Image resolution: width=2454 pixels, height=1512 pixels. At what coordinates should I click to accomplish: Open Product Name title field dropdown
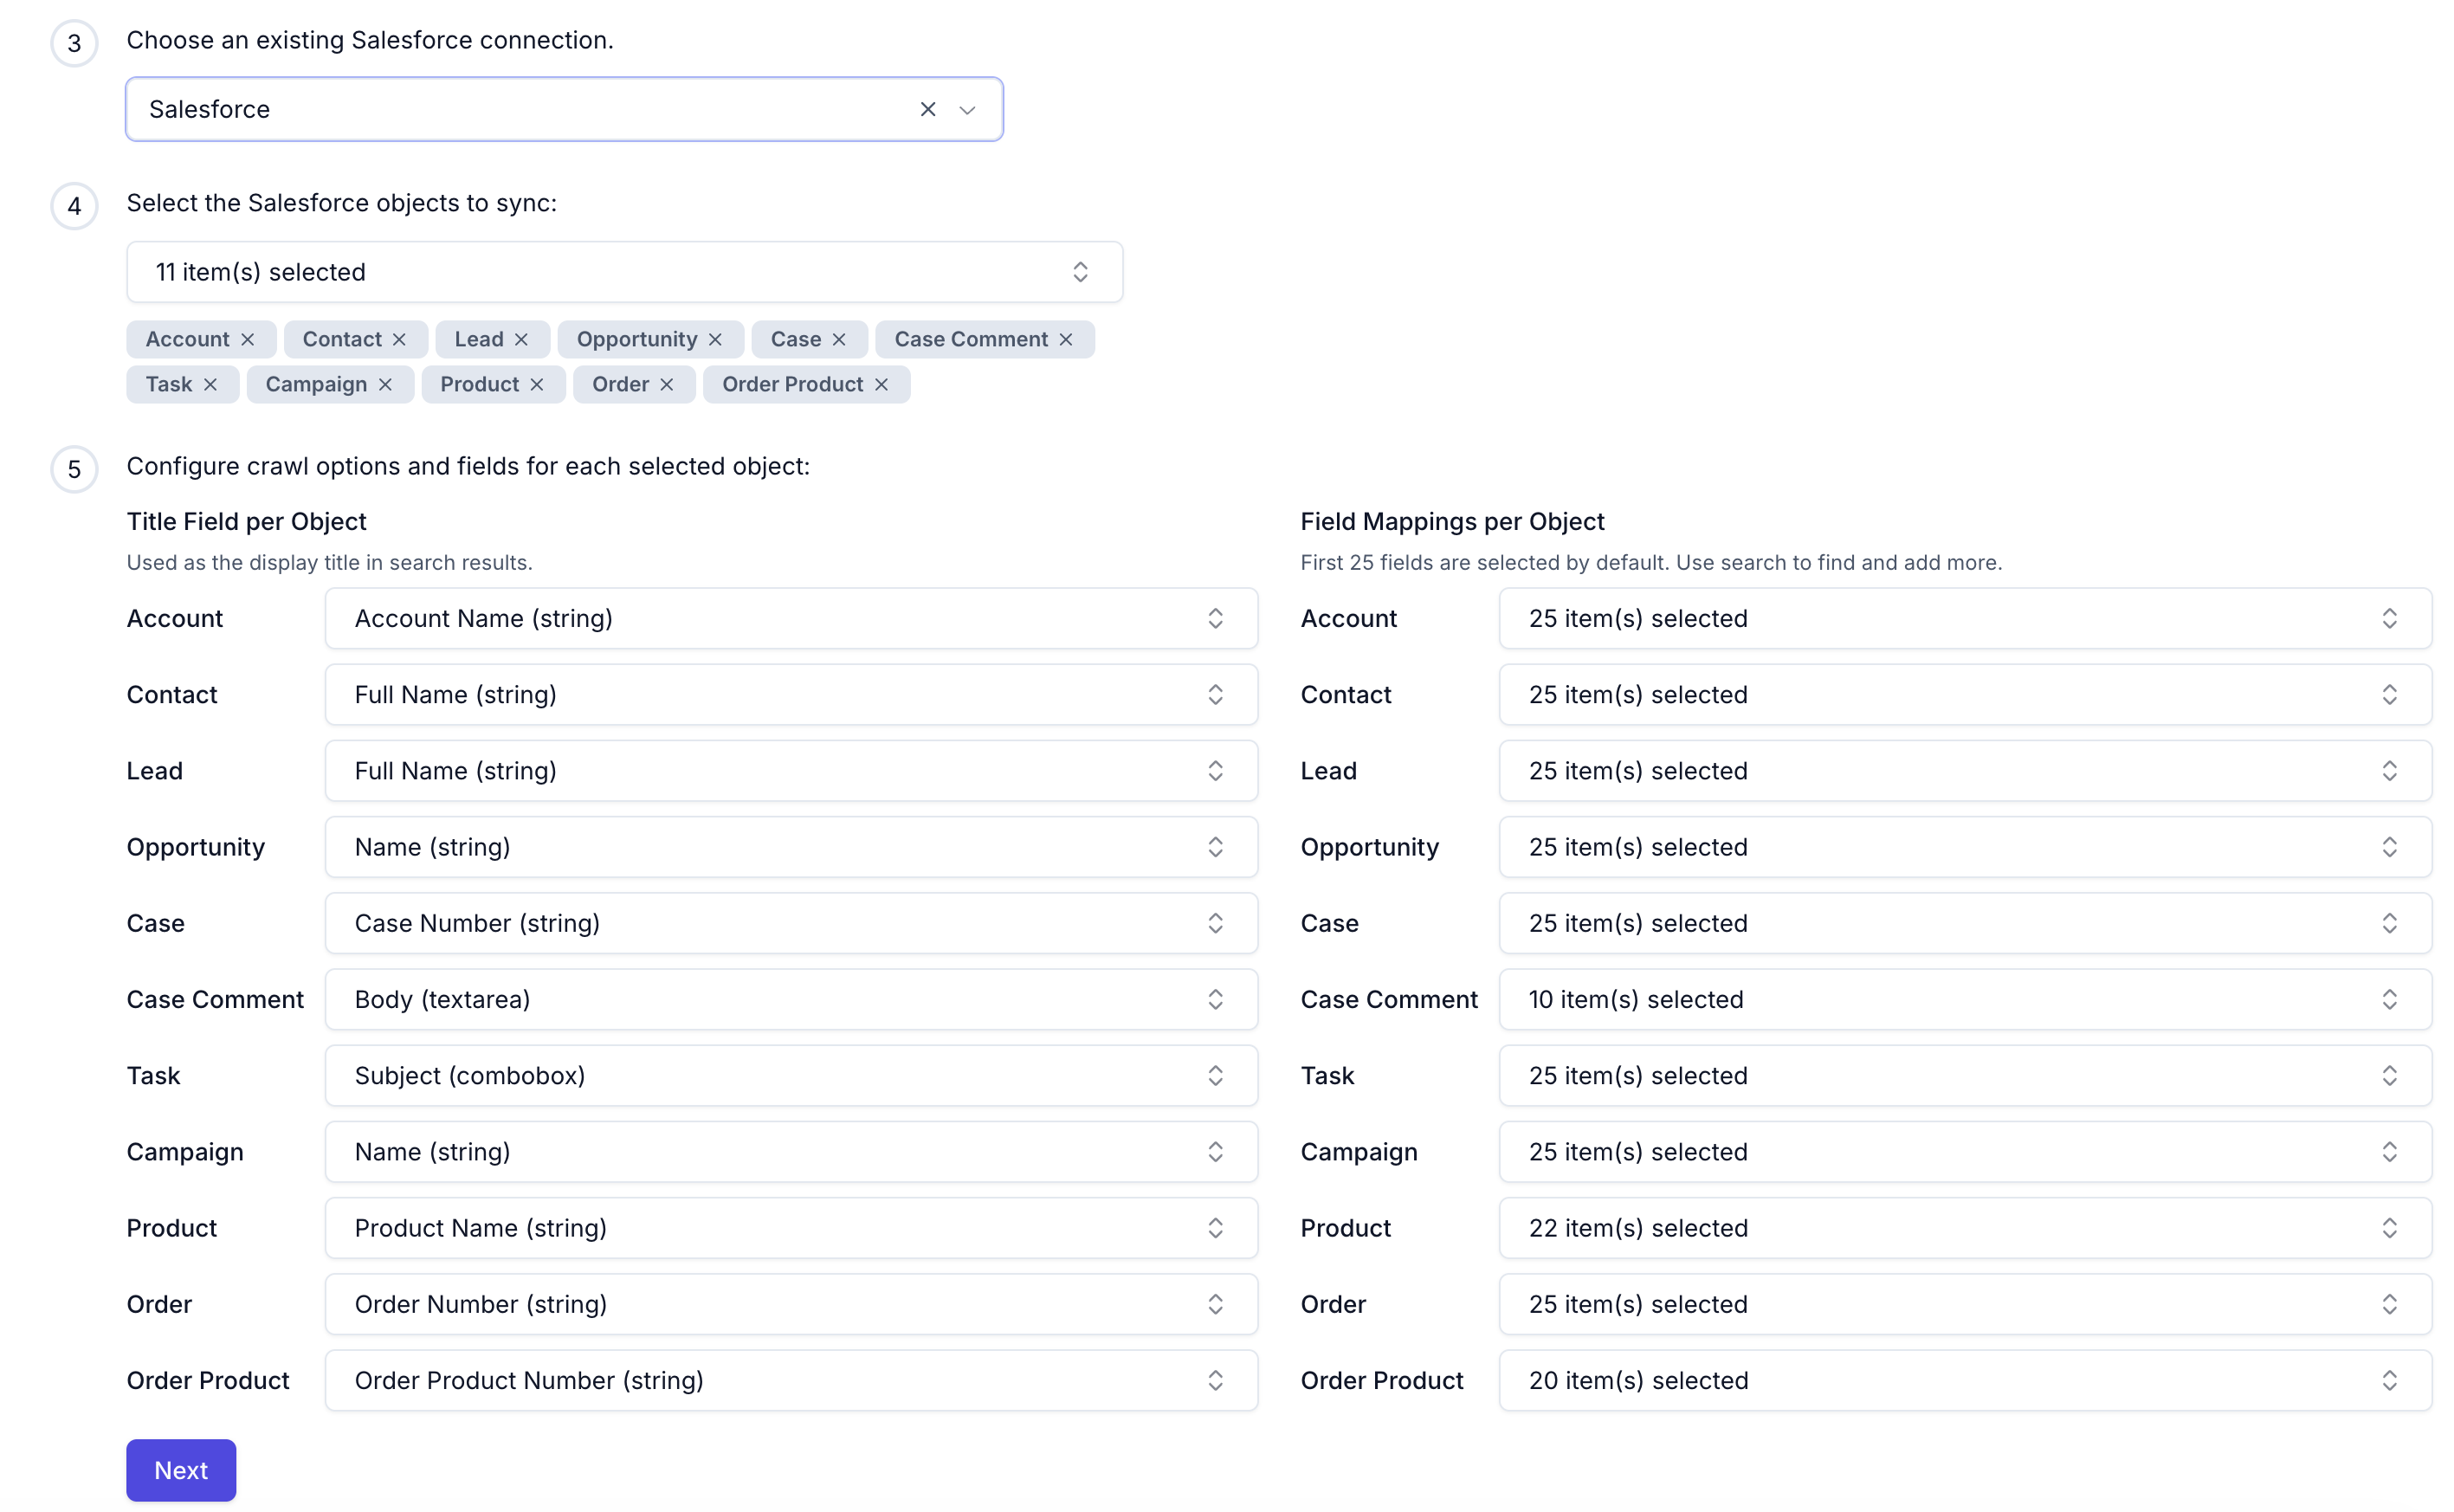(x=791, y=1227)
